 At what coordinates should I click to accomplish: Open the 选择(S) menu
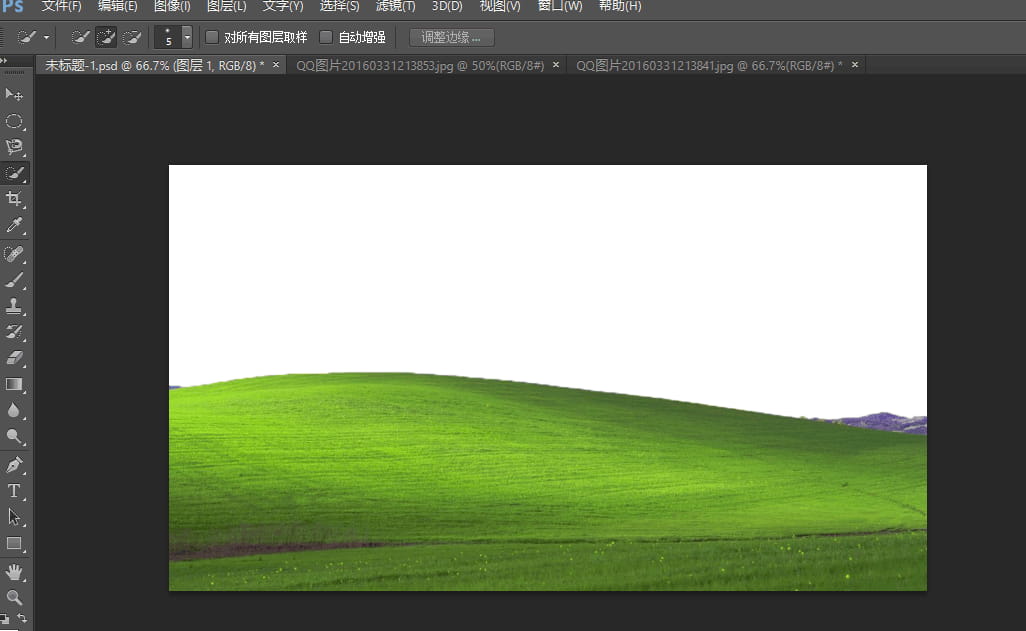click(x=339, y=7)
